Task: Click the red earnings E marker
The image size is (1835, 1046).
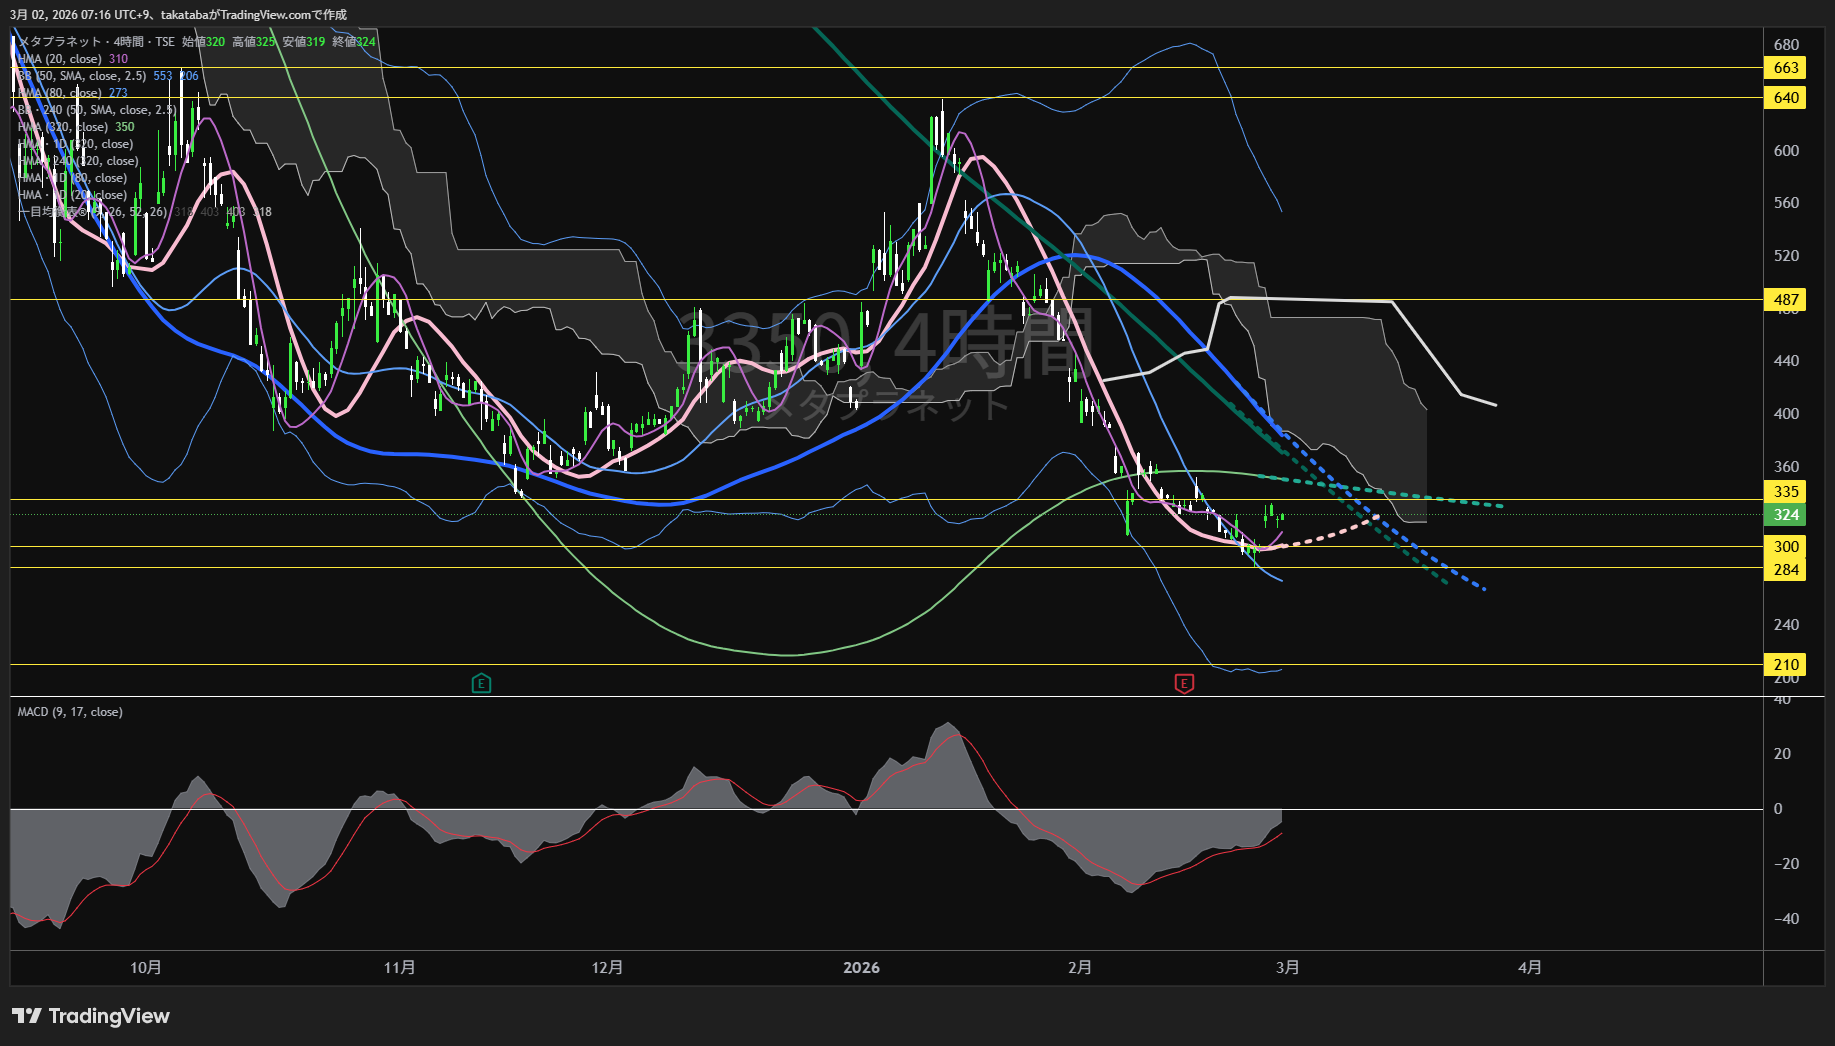Action: coord(1184,684)
